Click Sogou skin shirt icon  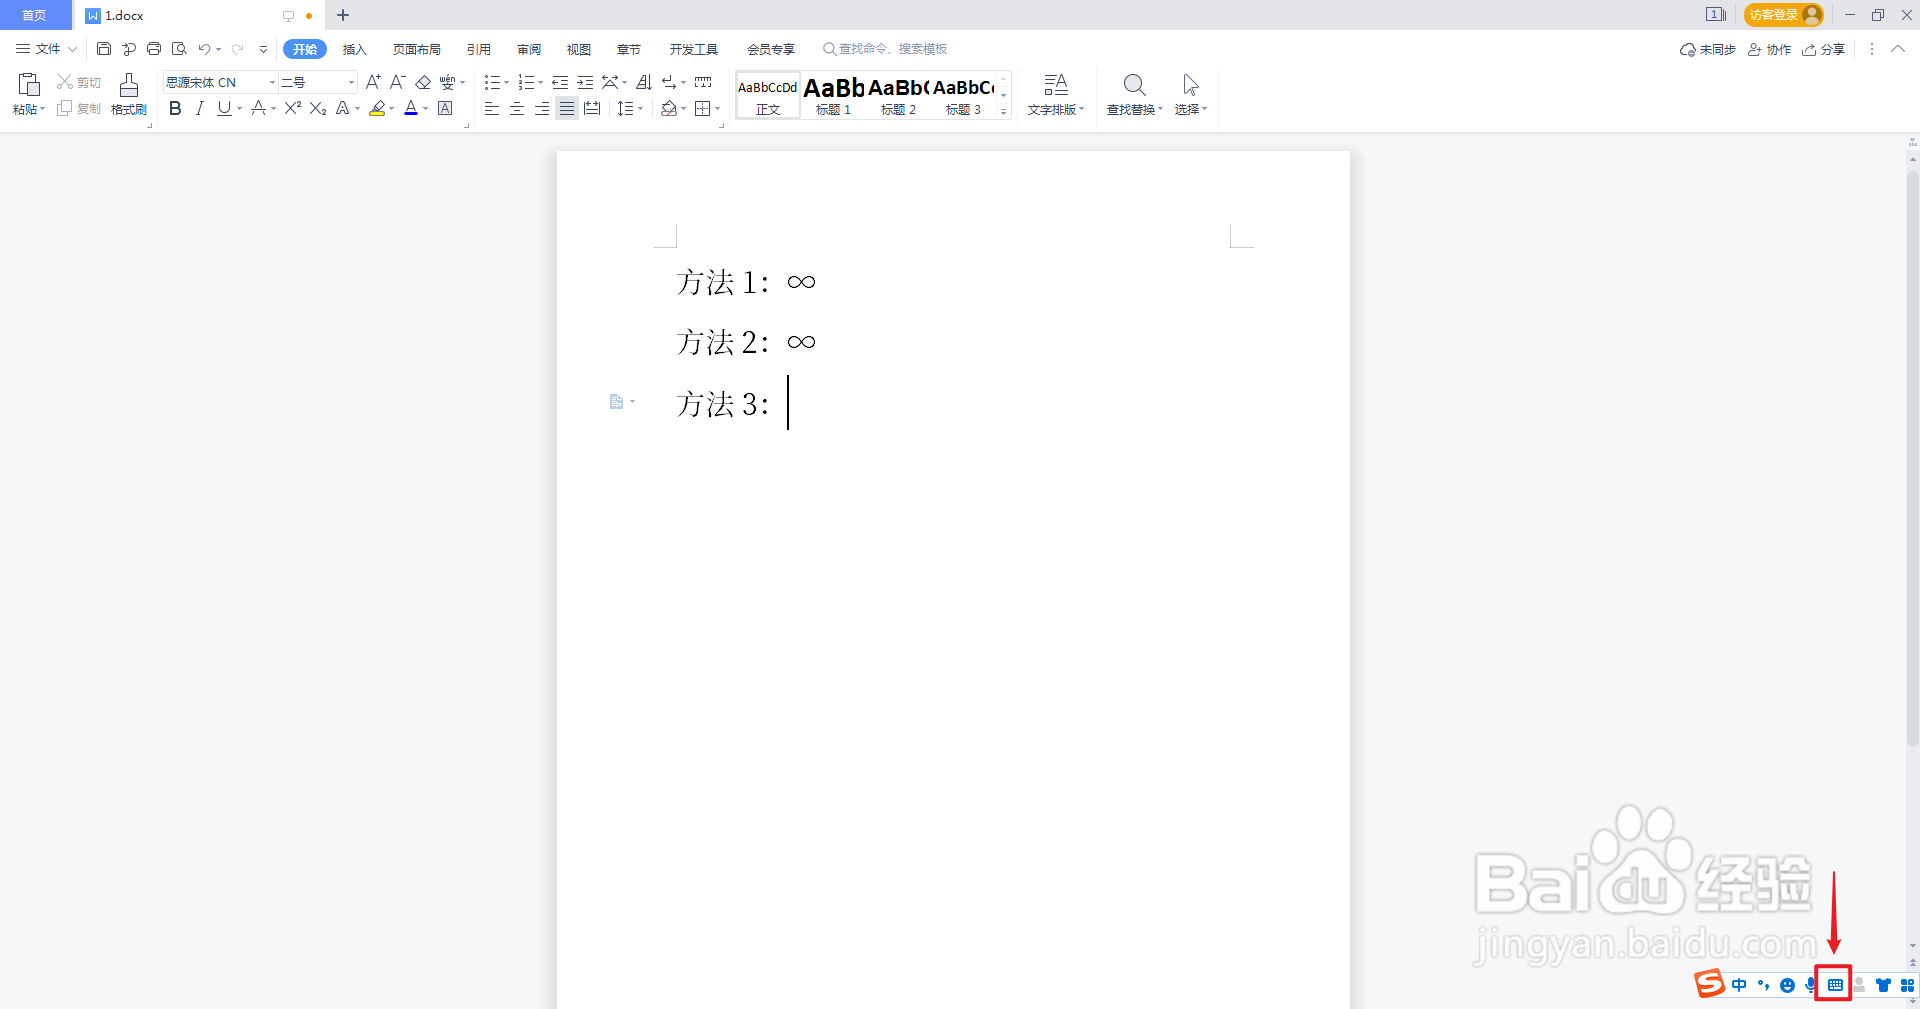(1883, 985)
